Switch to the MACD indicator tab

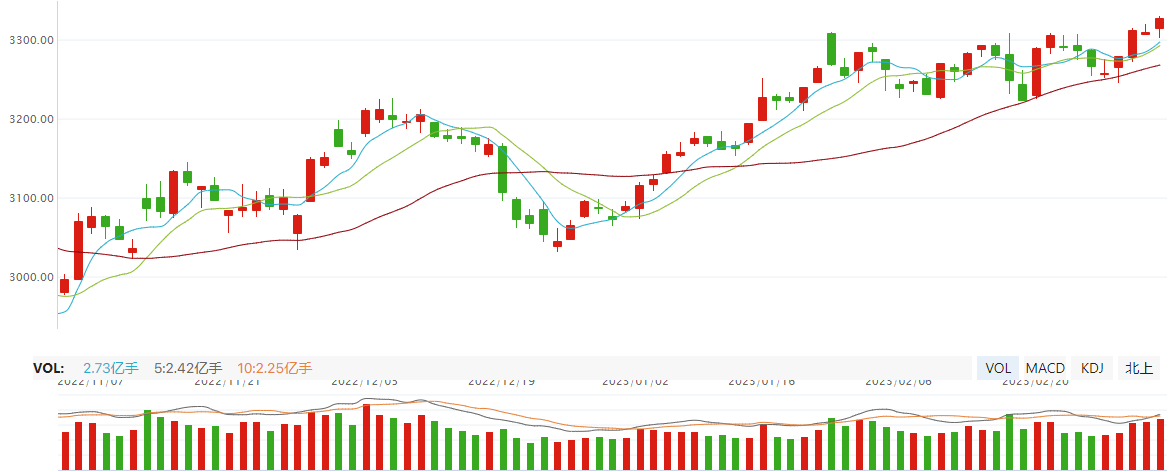point(1044,368)
